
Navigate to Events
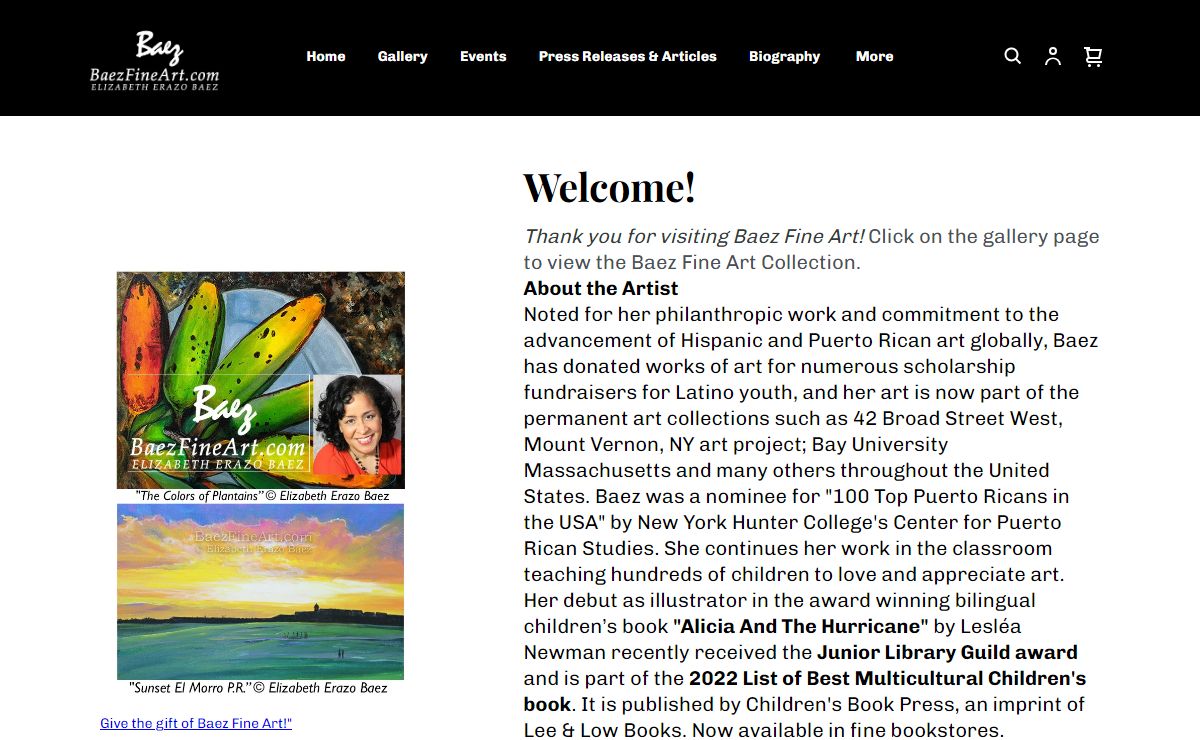pyautogui.click(x=483, y=56)
